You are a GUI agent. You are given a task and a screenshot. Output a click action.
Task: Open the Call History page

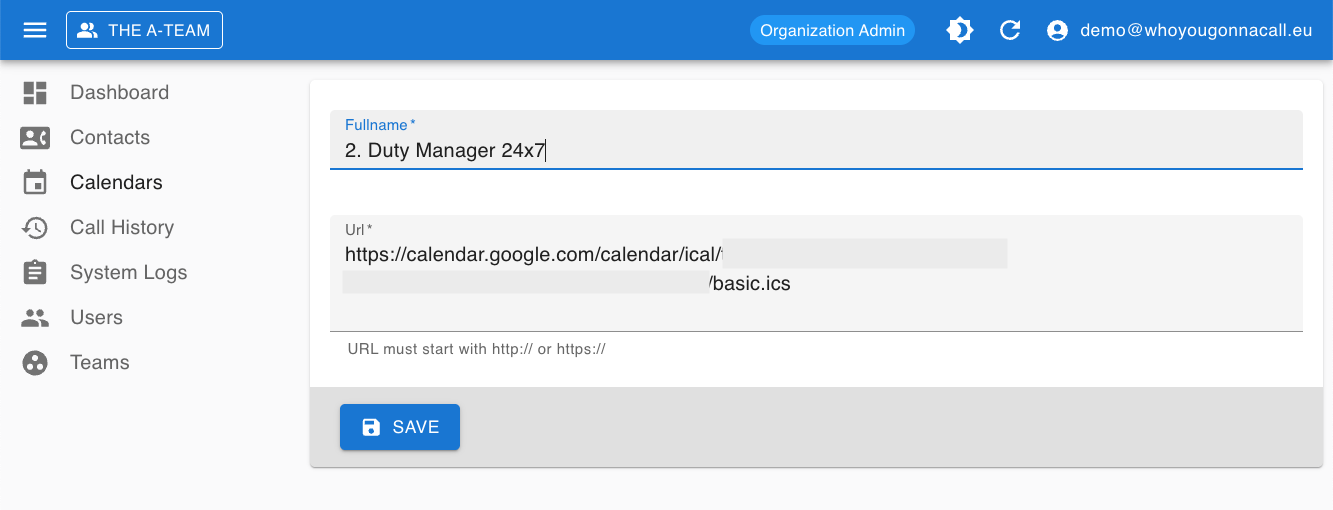[x=122, y=228]
